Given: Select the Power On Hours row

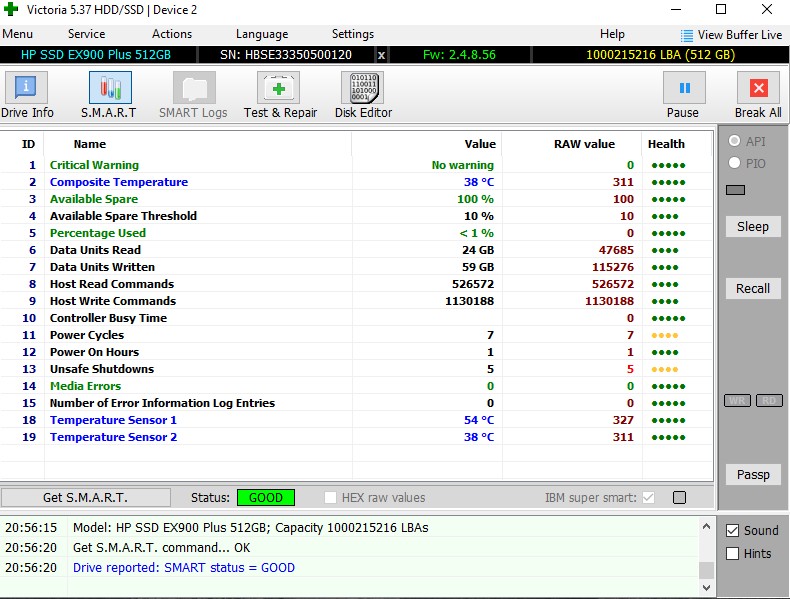Looking at the screenshot, I should point(357,352).
